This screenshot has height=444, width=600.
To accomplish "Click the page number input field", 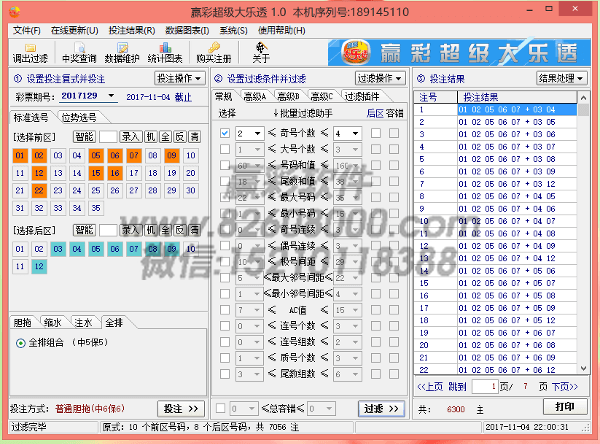I will [x=485, y=387].
